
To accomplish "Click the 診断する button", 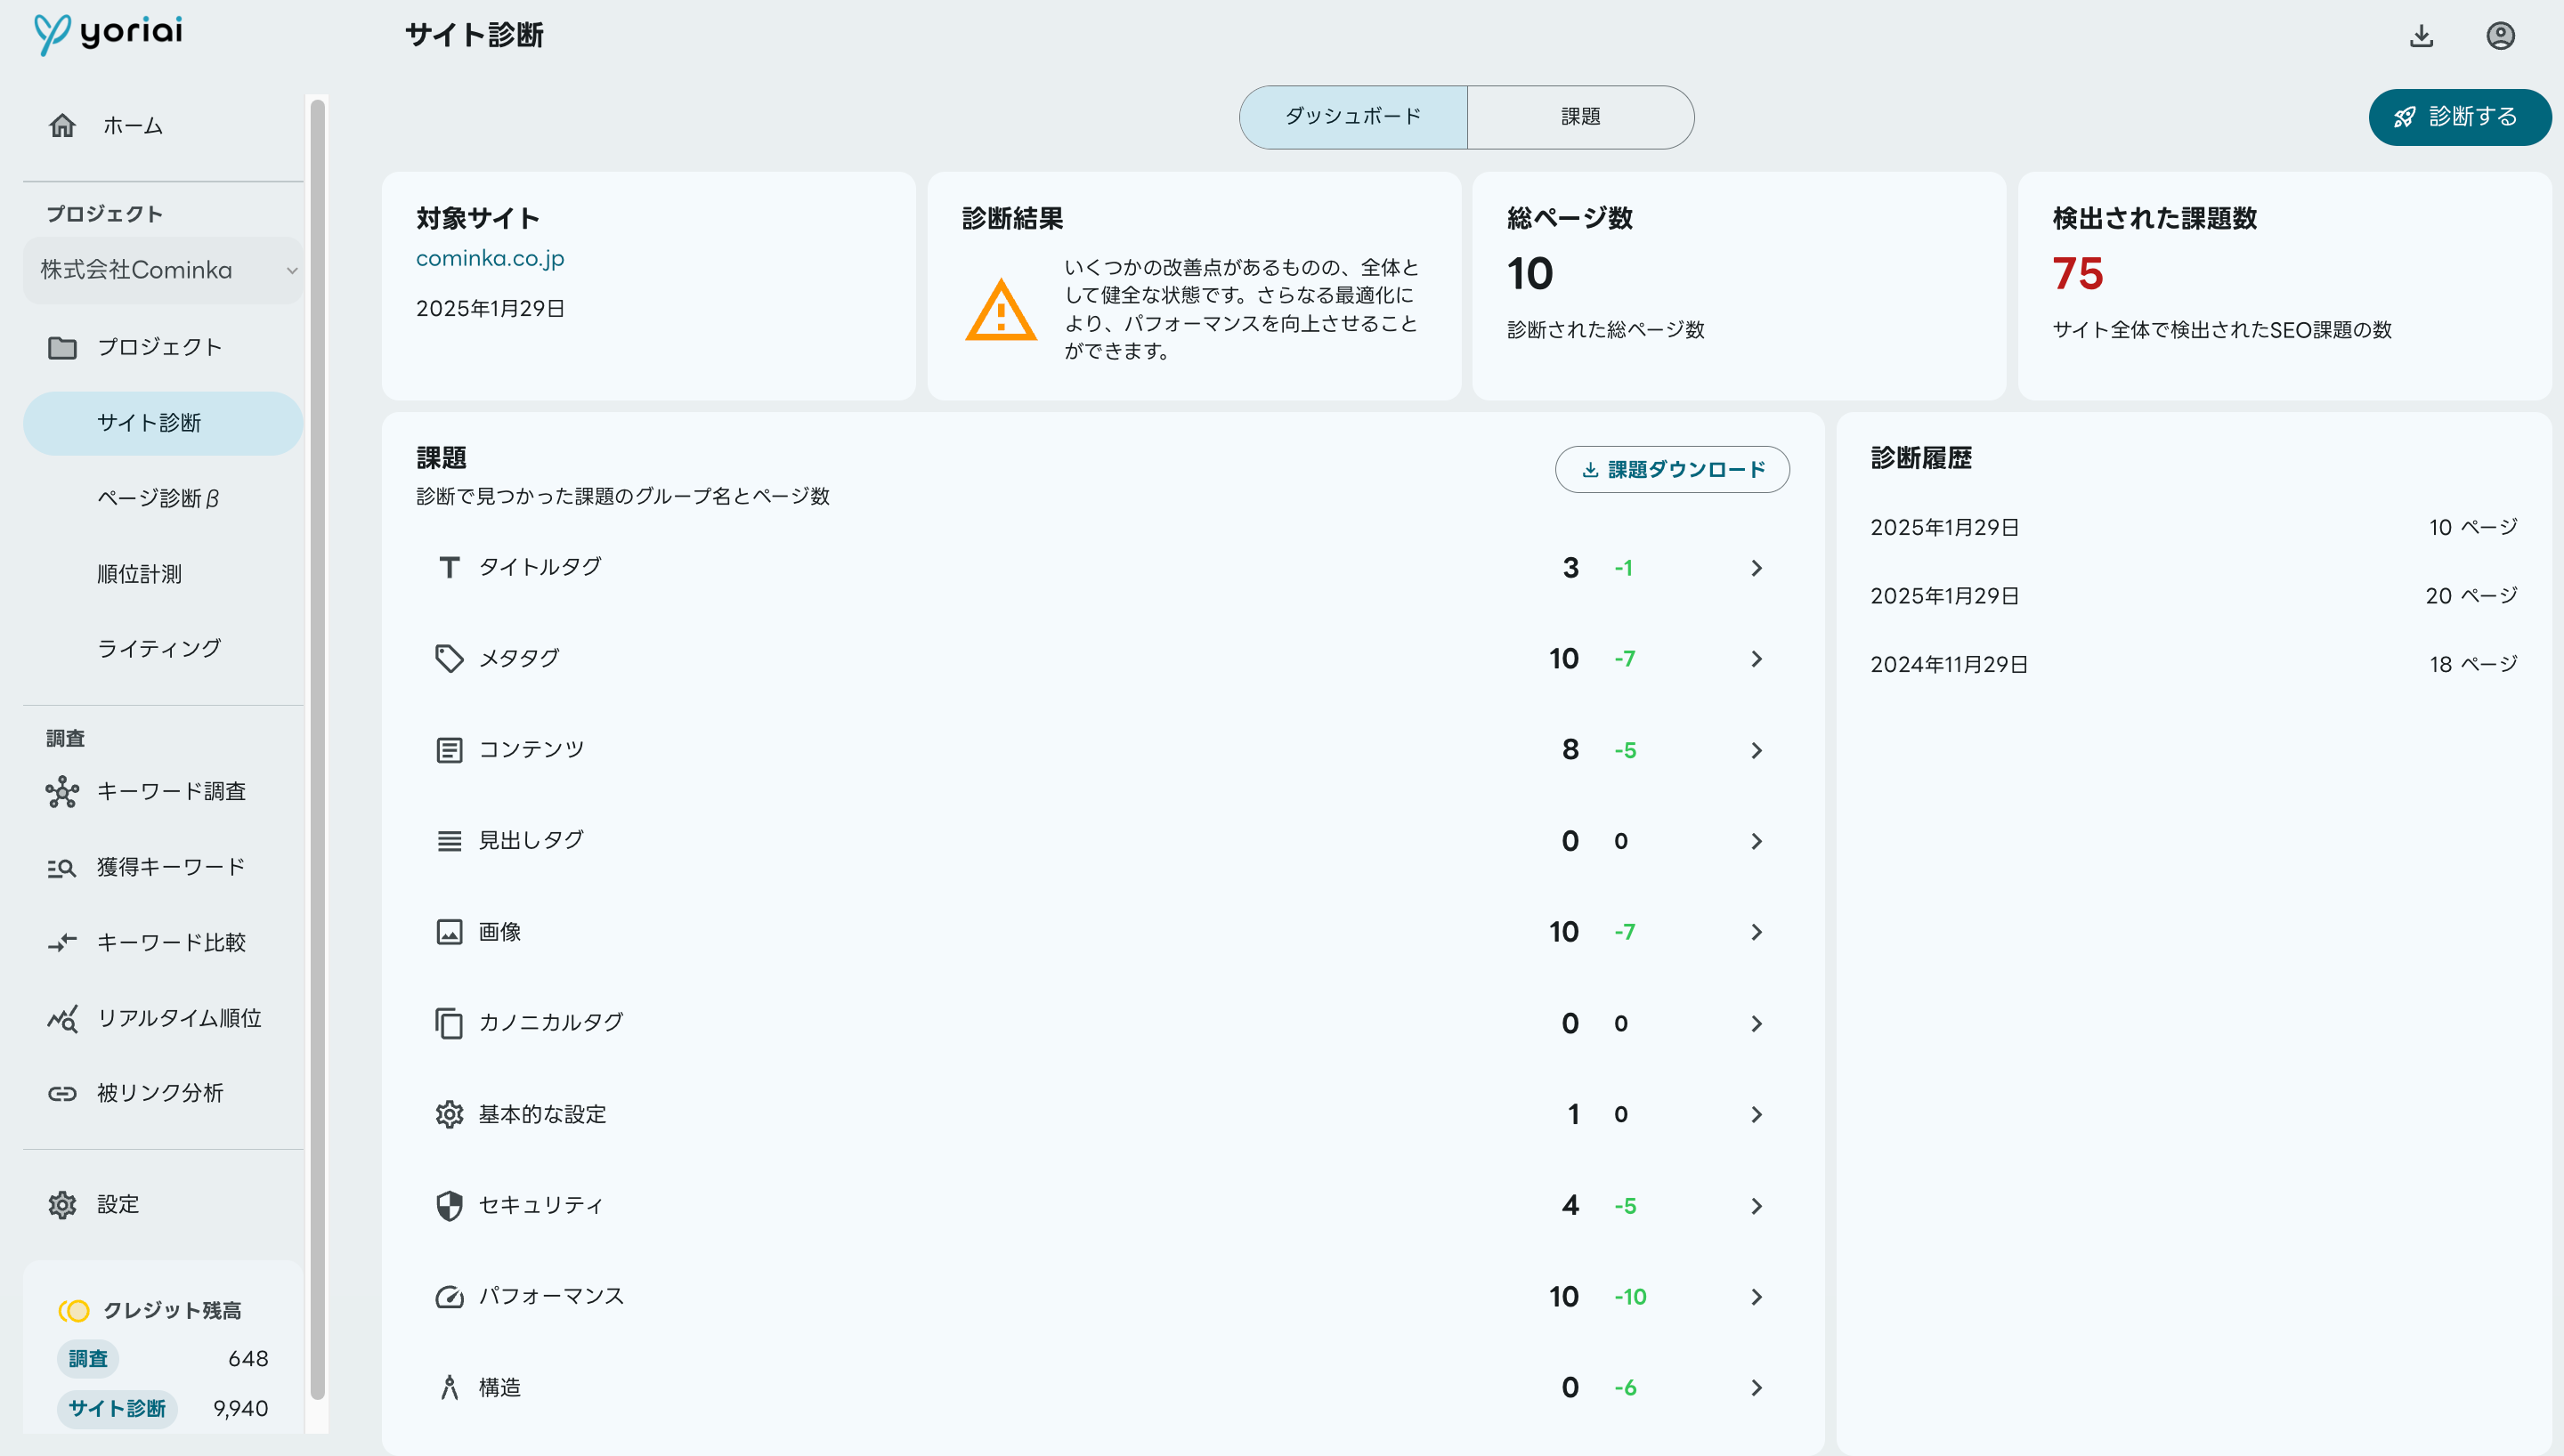I will 2459,117.
